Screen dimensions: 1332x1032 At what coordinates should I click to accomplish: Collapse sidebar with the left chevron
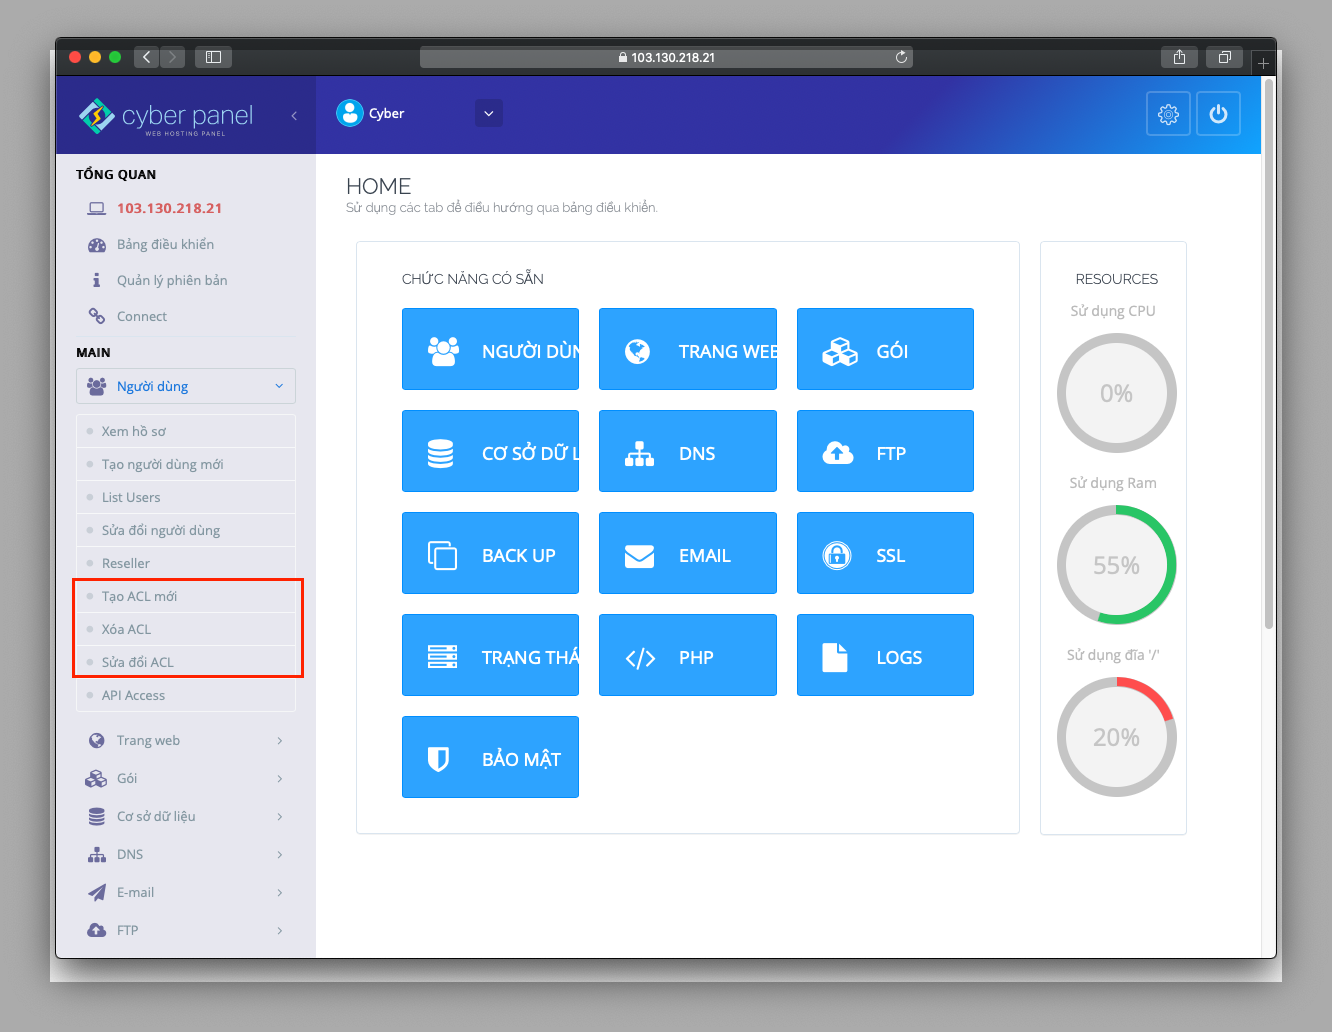pos(294,116)
